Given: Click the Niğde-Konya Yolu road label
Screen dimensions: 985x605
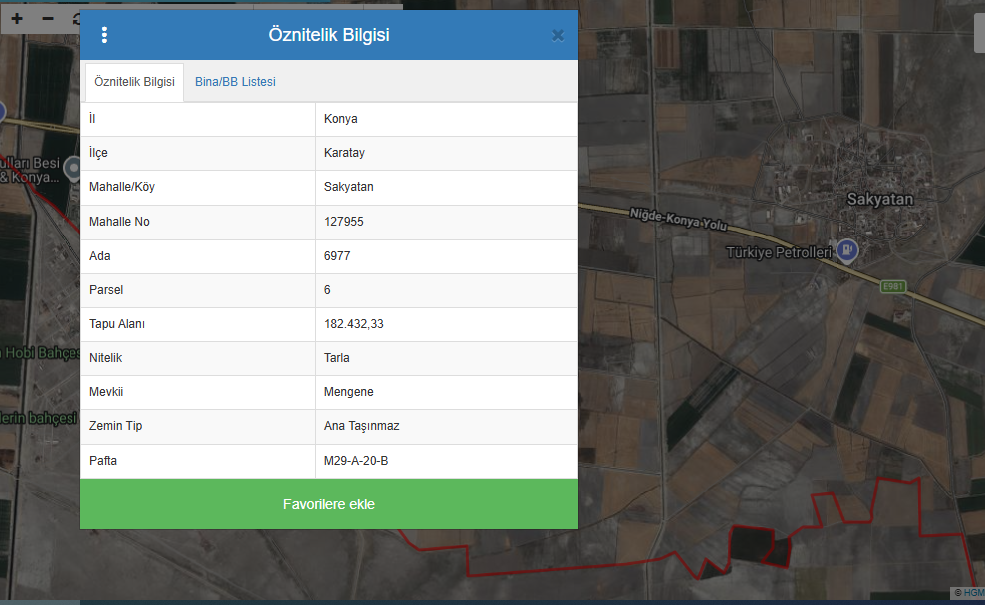Looking at the screenshot, I should tap(678, 219).
